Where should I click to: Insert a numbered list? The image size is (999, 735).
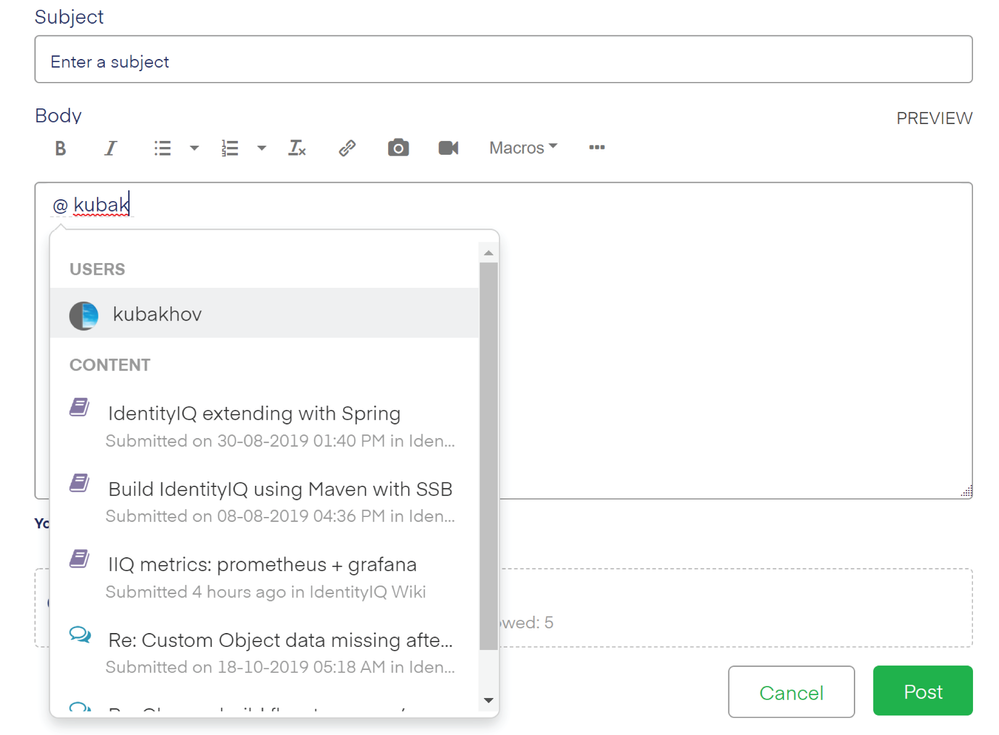230,148
